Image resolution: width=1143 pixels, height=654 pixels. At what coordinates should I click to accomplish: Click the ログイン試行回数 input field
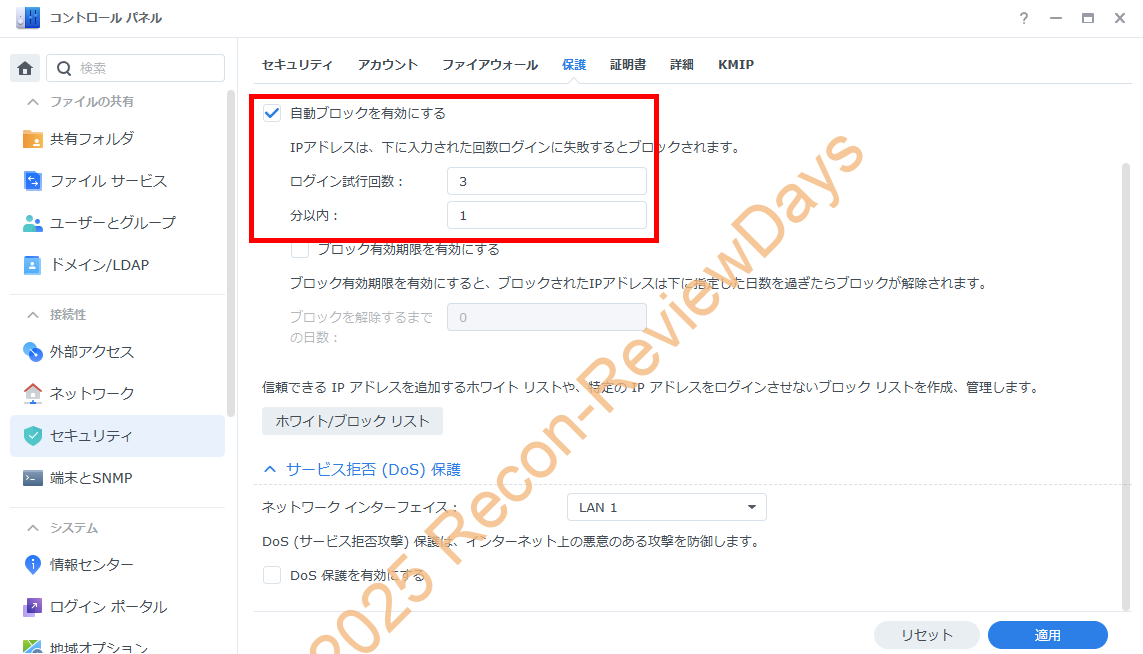[x=546, y=181]
